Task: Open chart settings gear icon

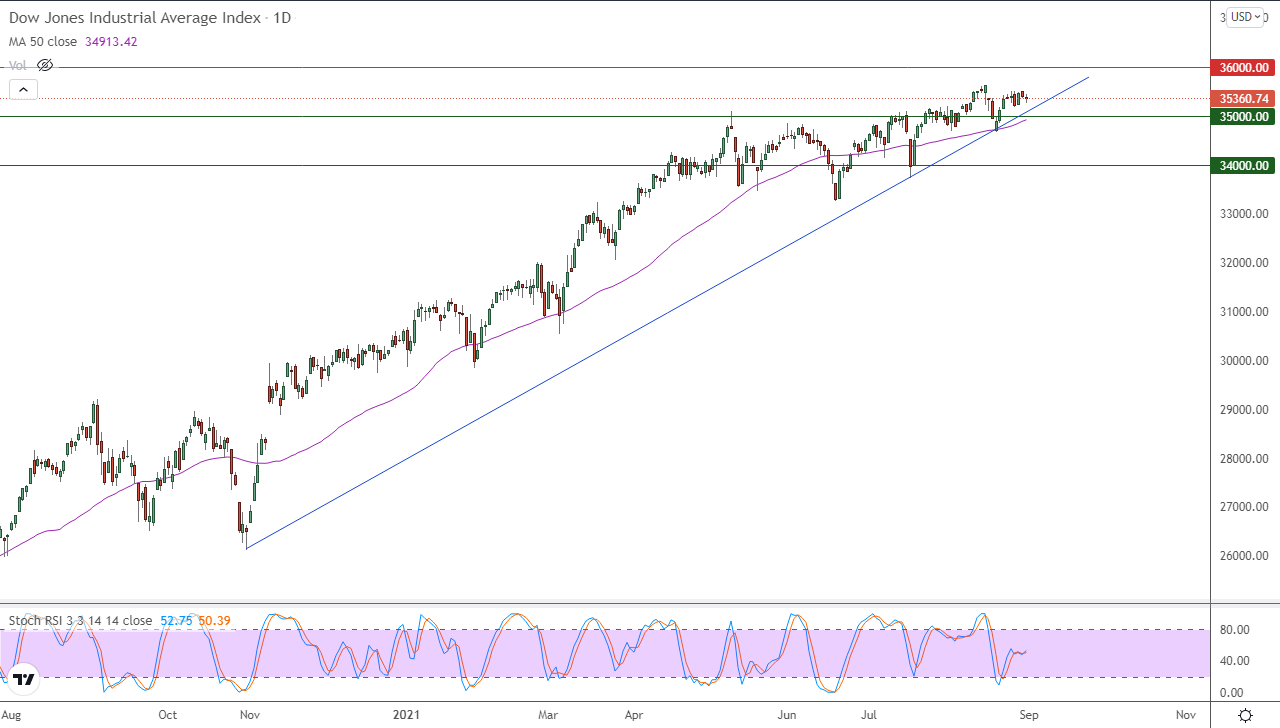Action: click(1245, 715)
